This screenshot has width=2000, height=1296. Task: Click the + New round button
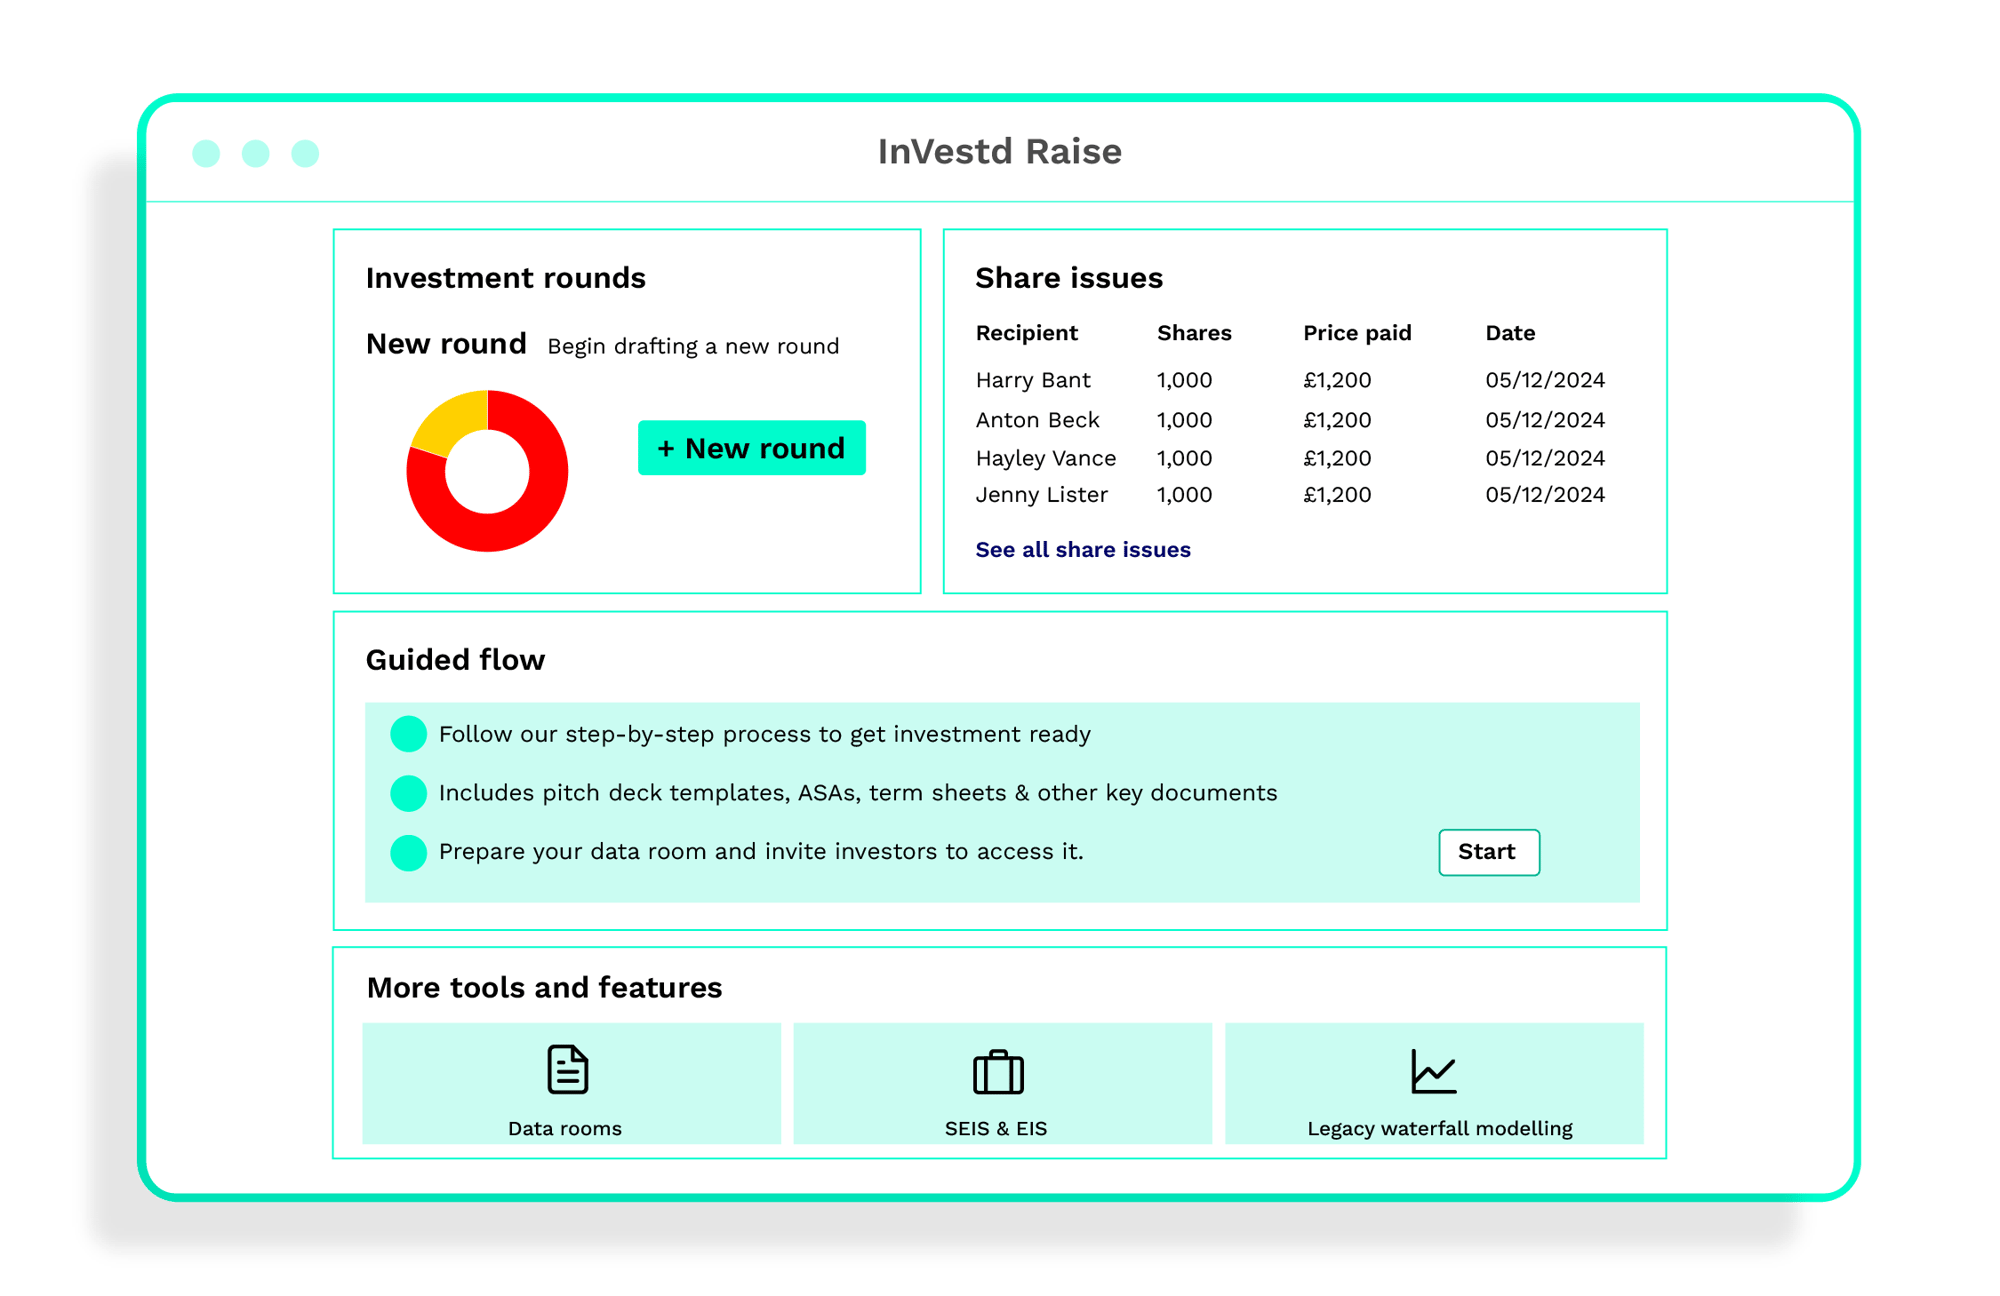(x=751, y=448)
